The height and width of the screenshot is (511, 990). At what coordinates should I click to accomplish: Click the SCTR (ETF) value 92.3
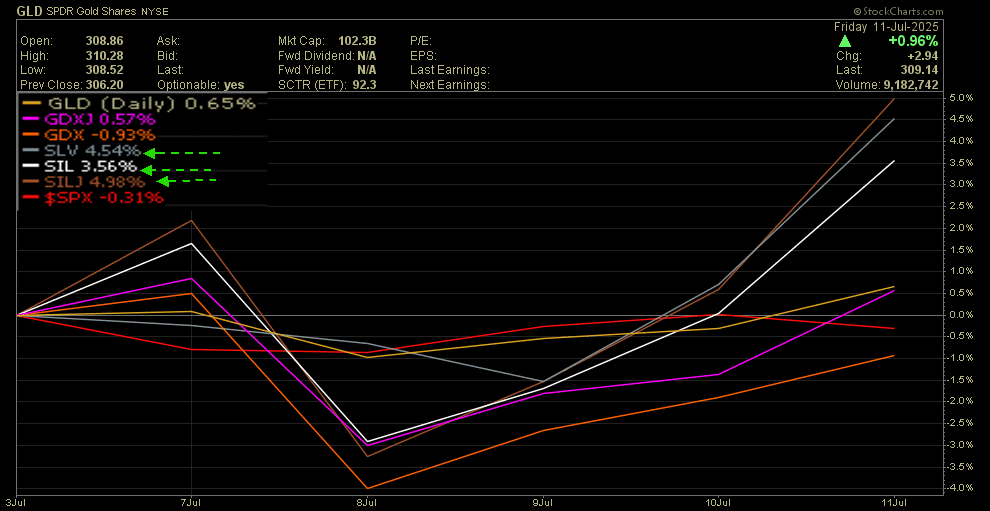click(x=365, y=85)
